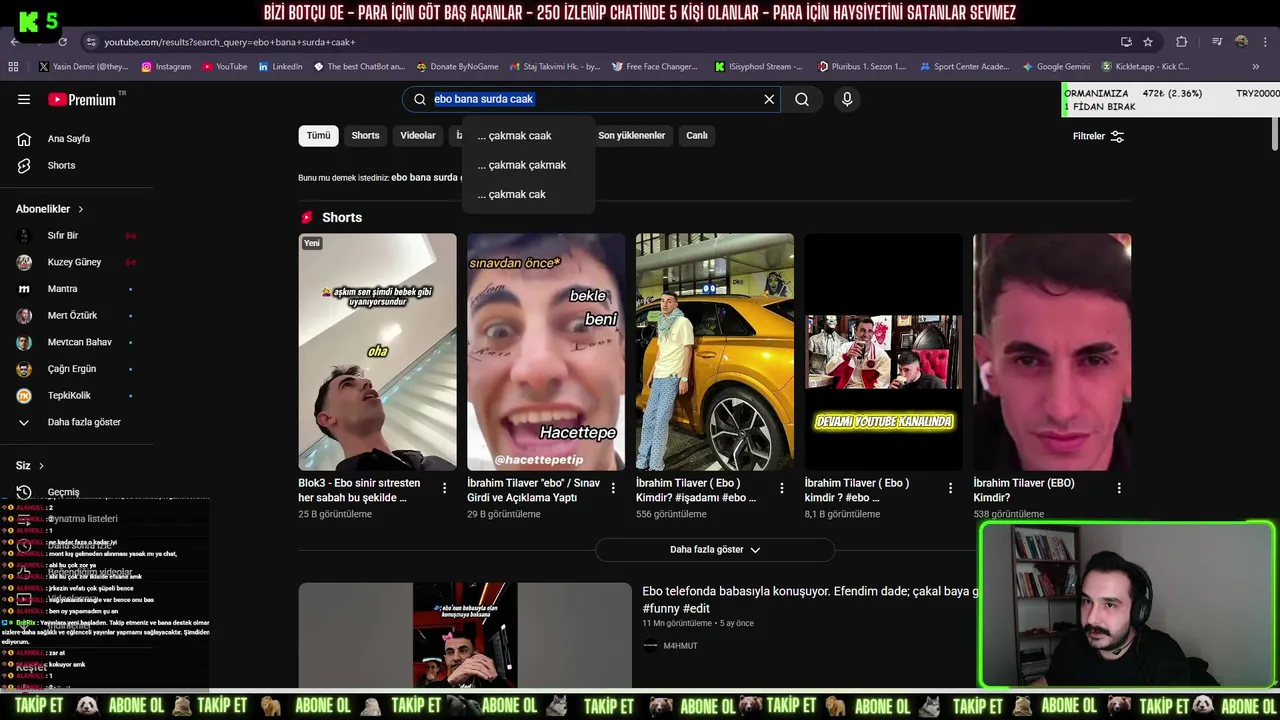
Task: Bookmark the page with the star icon
Action: point(1148,42)
